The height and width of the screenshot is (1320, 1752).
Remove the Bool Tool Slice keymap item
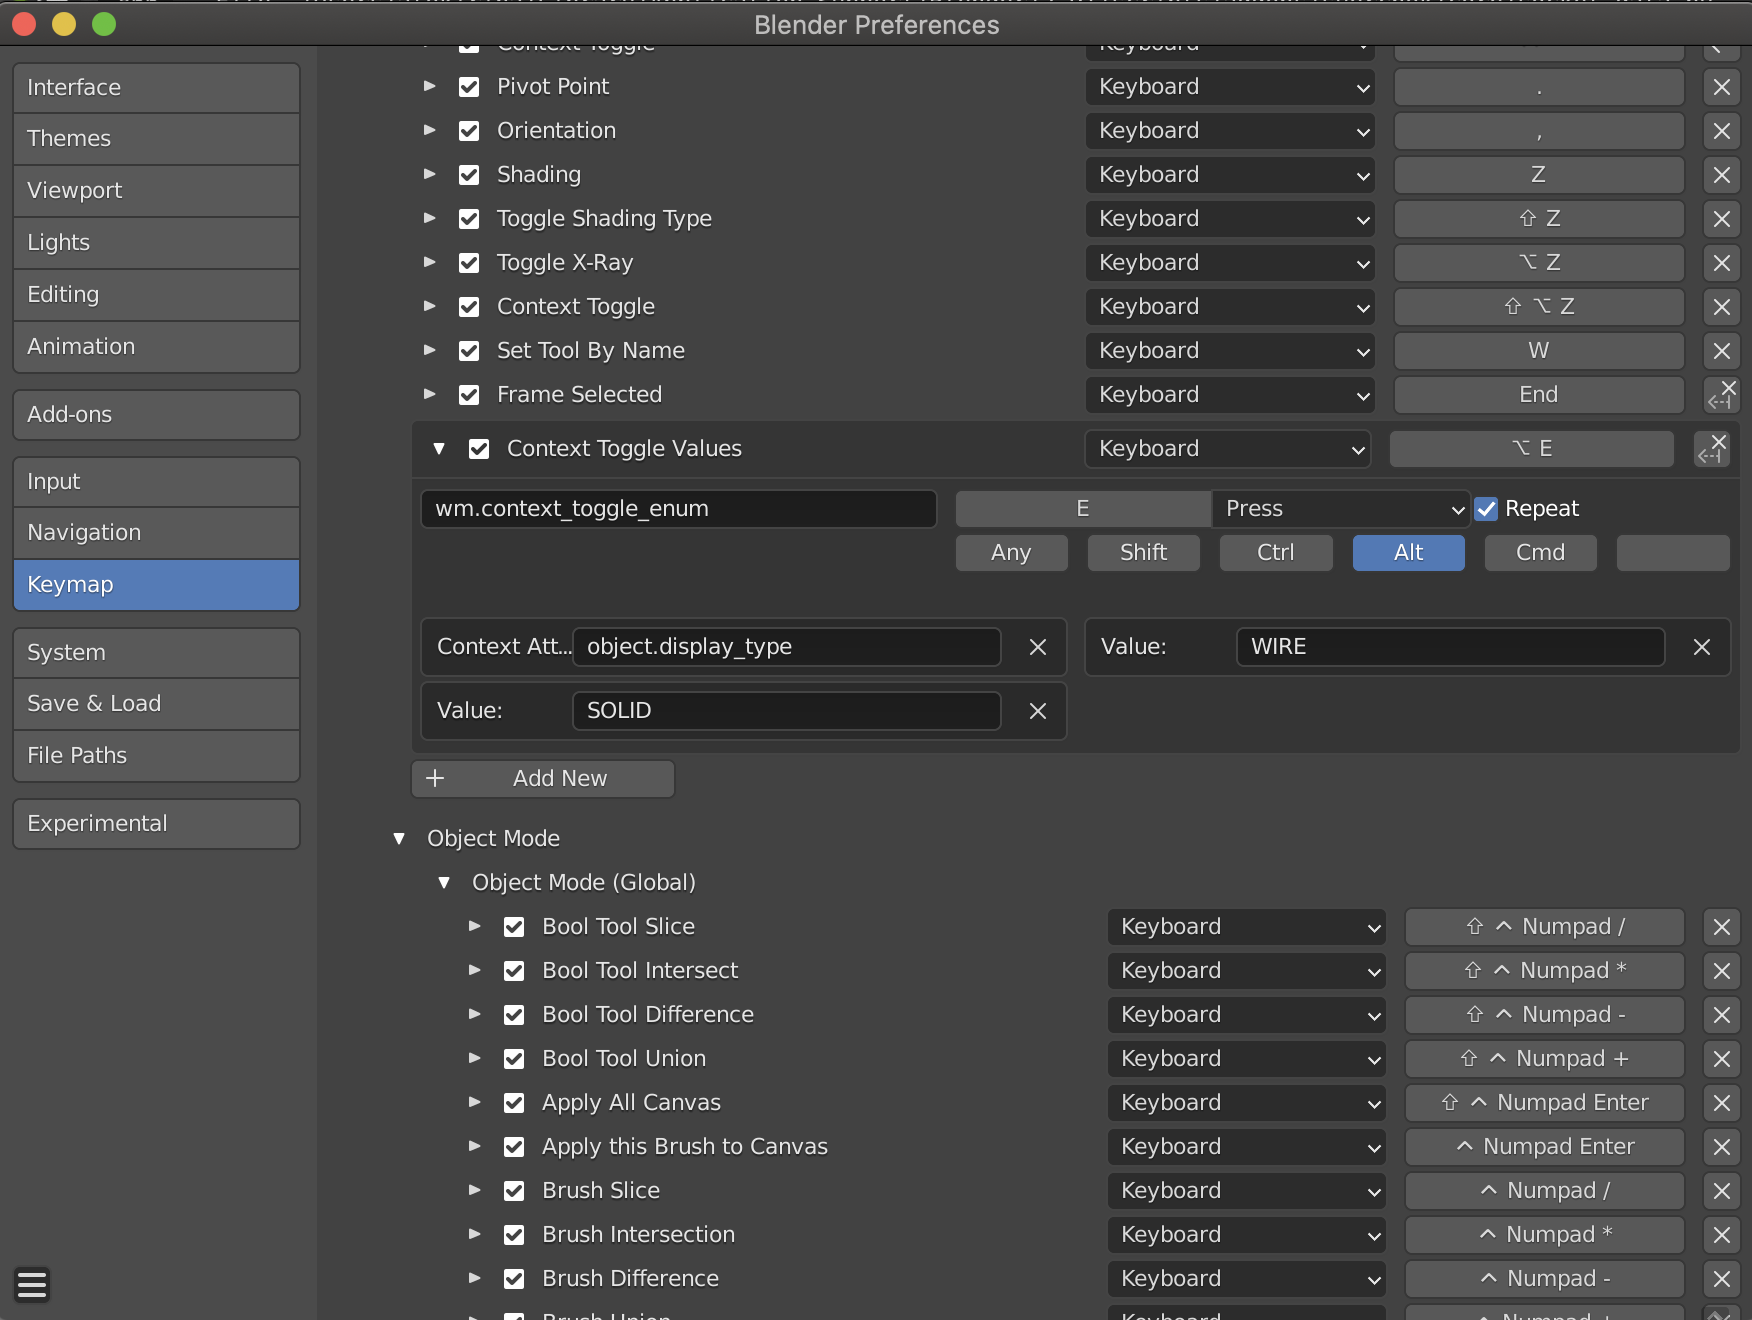(x=1721, y=927)
